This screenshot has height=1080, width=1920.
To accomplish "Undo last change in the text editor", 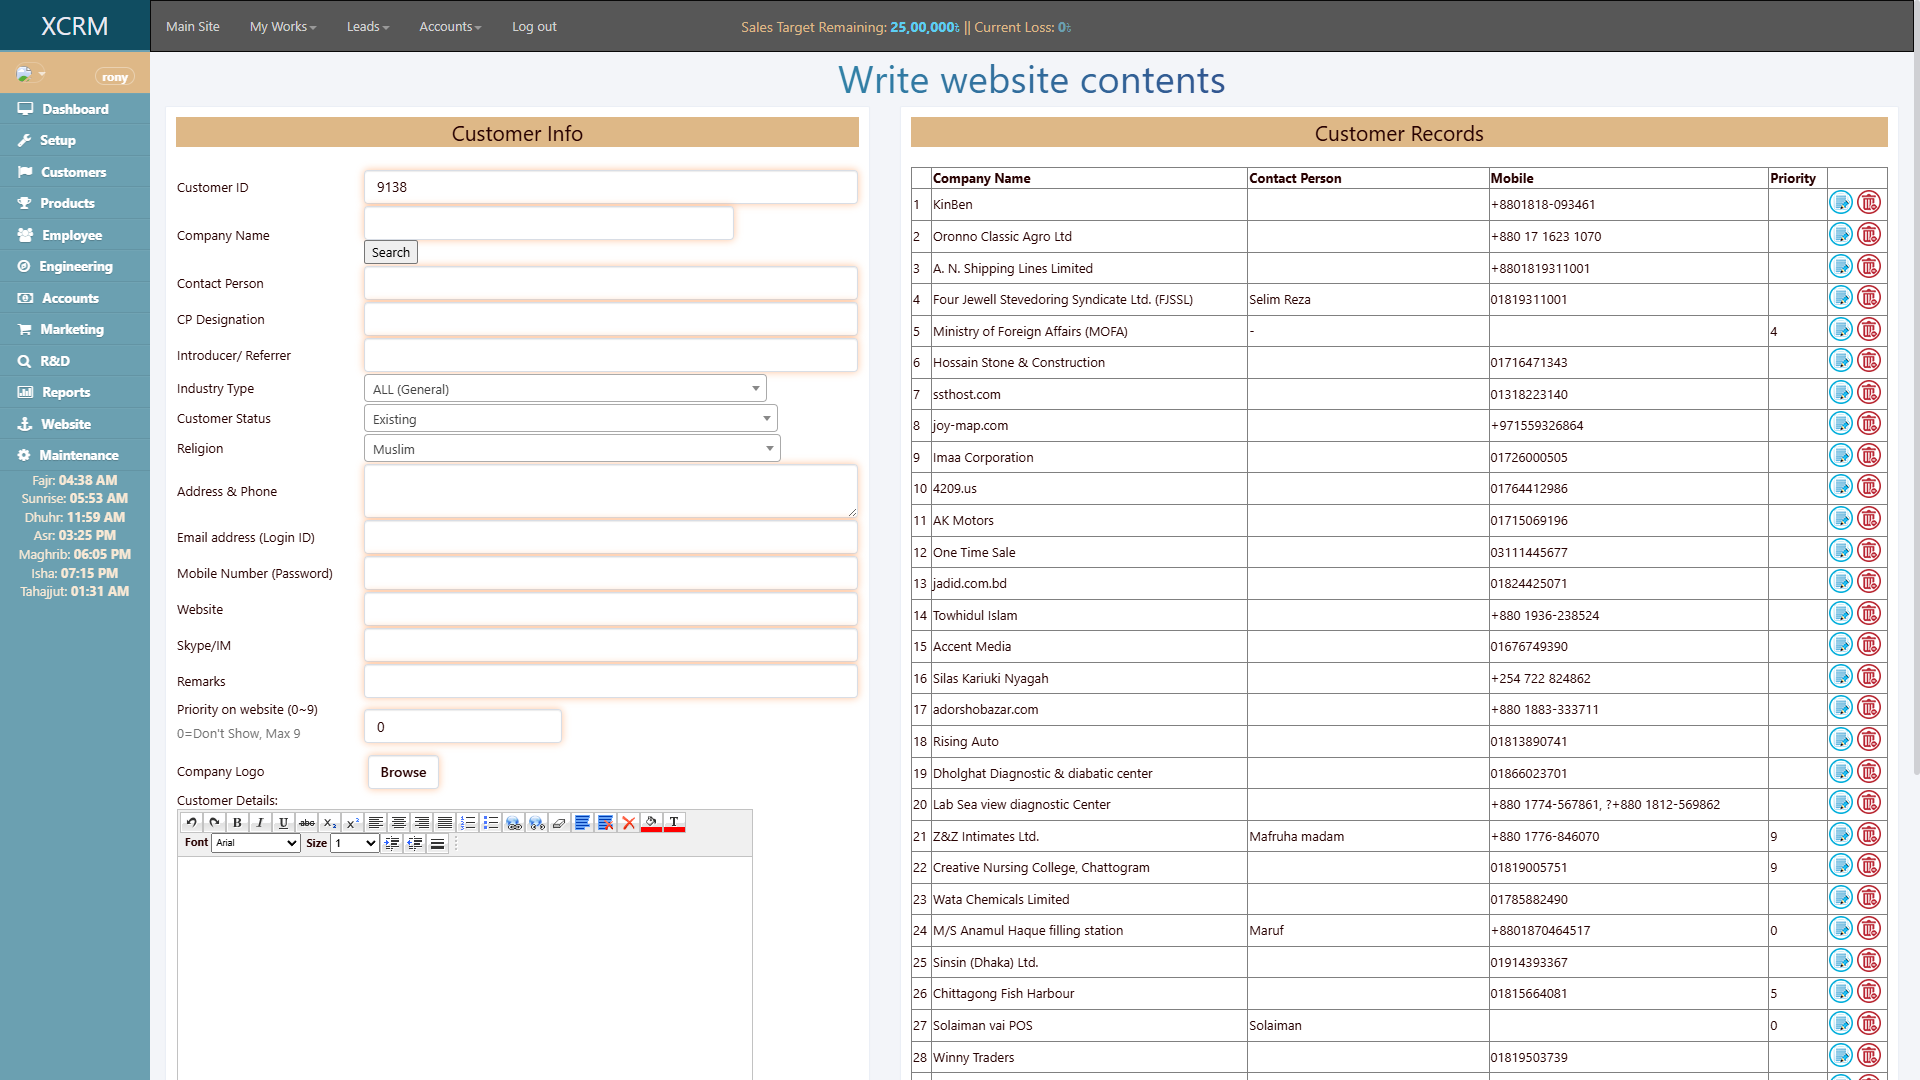I will tap(193, 823).
